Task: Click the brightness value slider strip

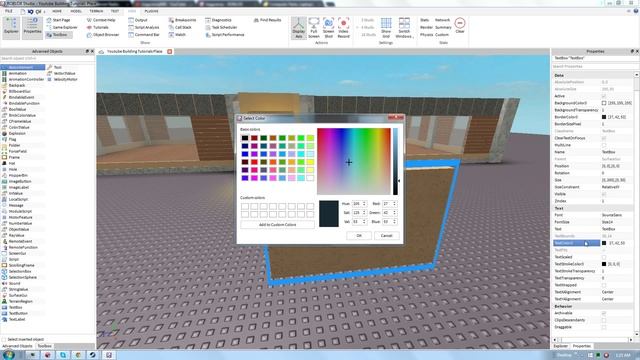Action: (x=395, y=162)
